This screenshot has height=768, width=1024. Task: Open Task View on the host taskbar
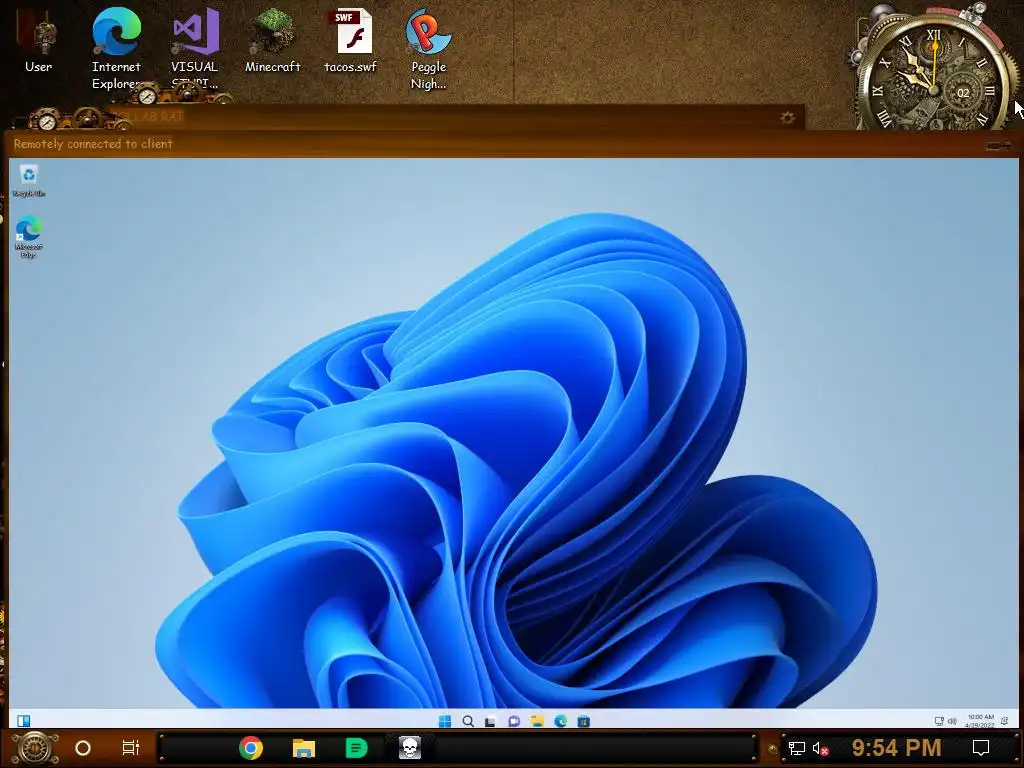click(x=131, y=748)
